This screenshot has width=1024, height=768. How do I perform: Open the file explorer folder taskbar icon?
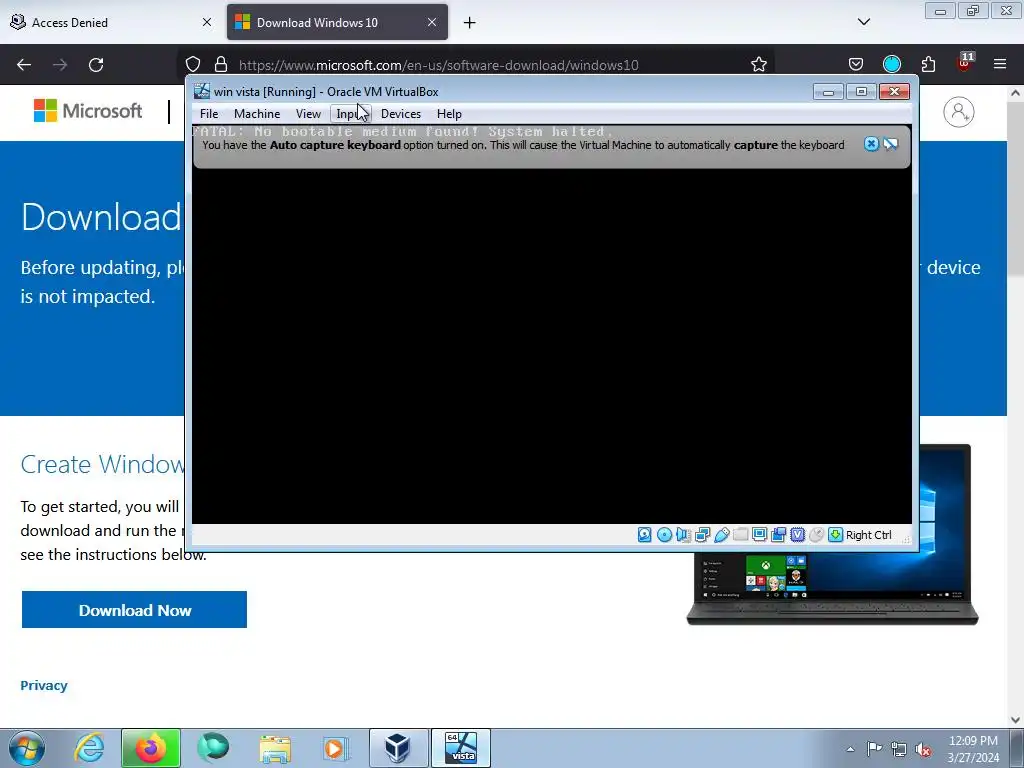coord(276,748)
